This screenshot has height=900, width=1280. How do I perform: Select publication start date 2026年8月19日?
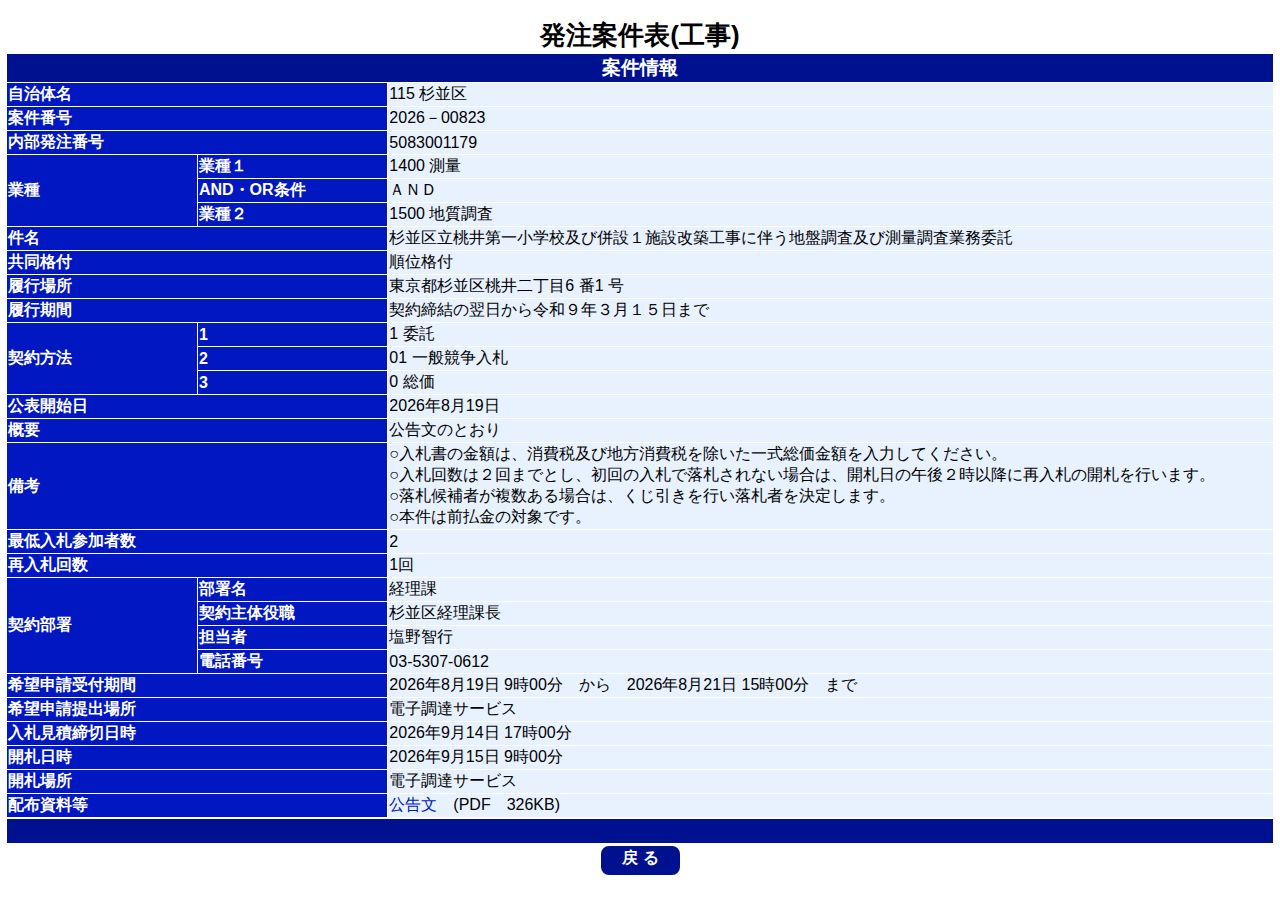tap(444, 406)
